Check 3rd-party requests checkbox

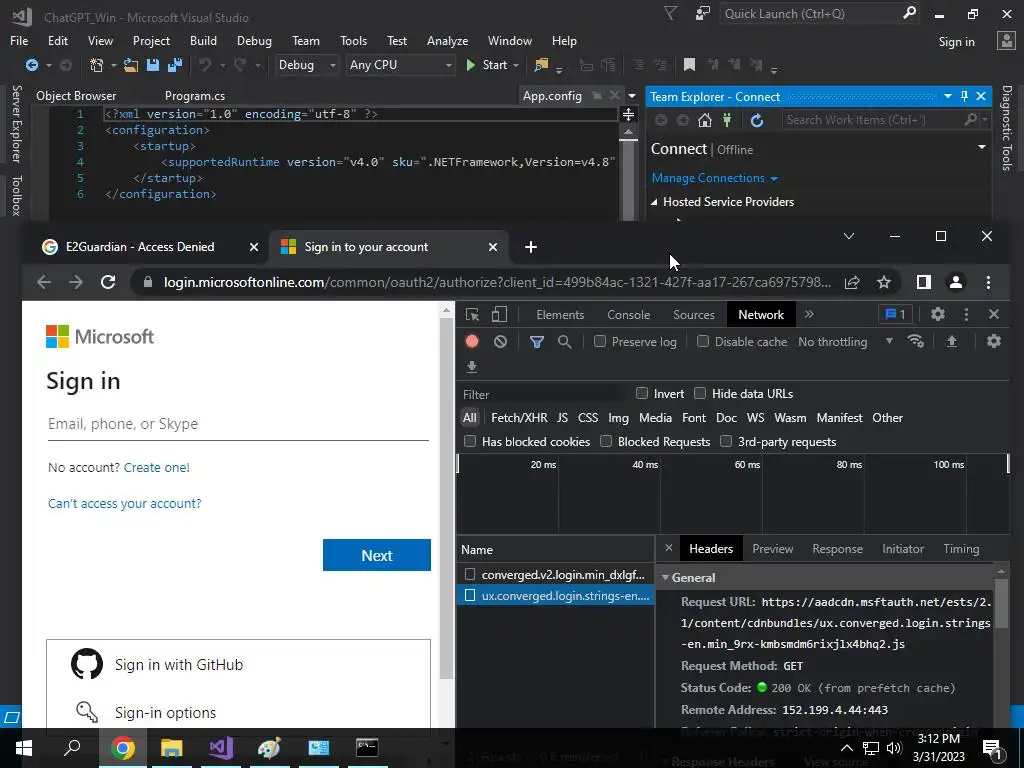pyautogui.click(x=726, y=441)
